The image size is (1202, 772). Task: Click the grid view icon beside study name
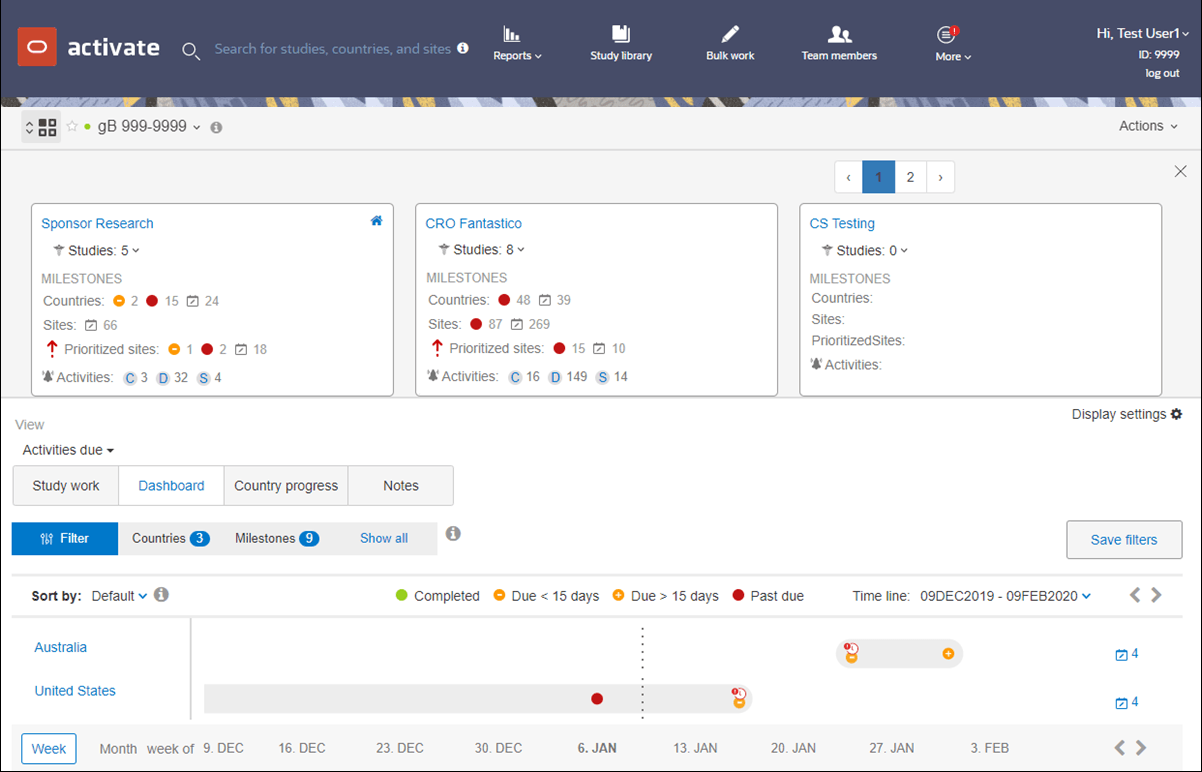pos(47,127)
